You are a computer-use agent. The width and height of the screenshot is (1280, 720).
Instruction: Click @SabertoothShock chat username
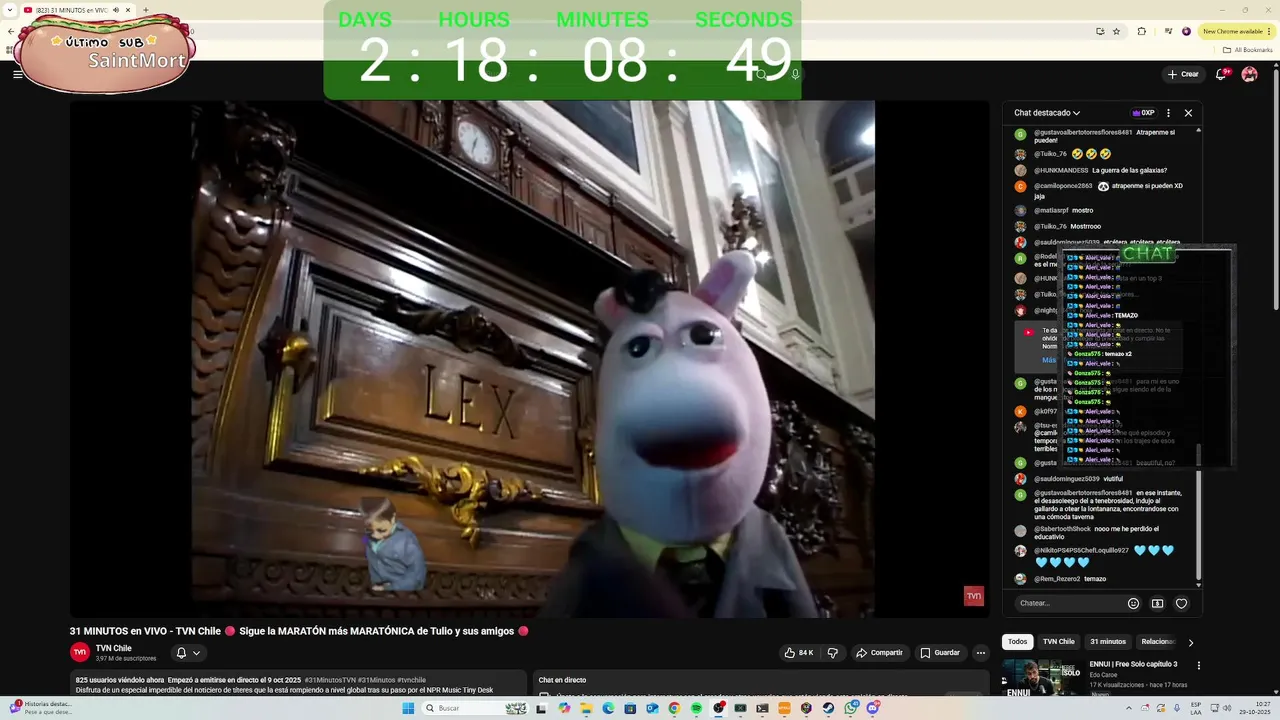[1062, 529]
